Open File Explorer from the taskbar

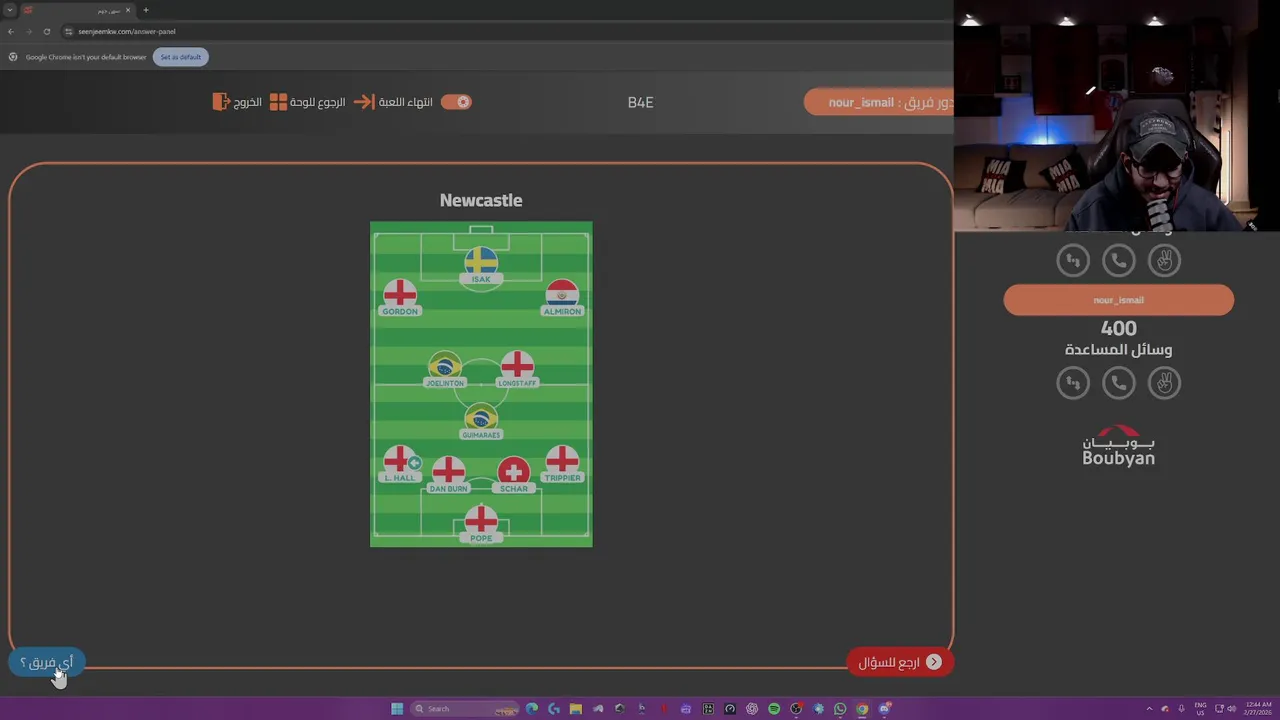tap(576, 709)
